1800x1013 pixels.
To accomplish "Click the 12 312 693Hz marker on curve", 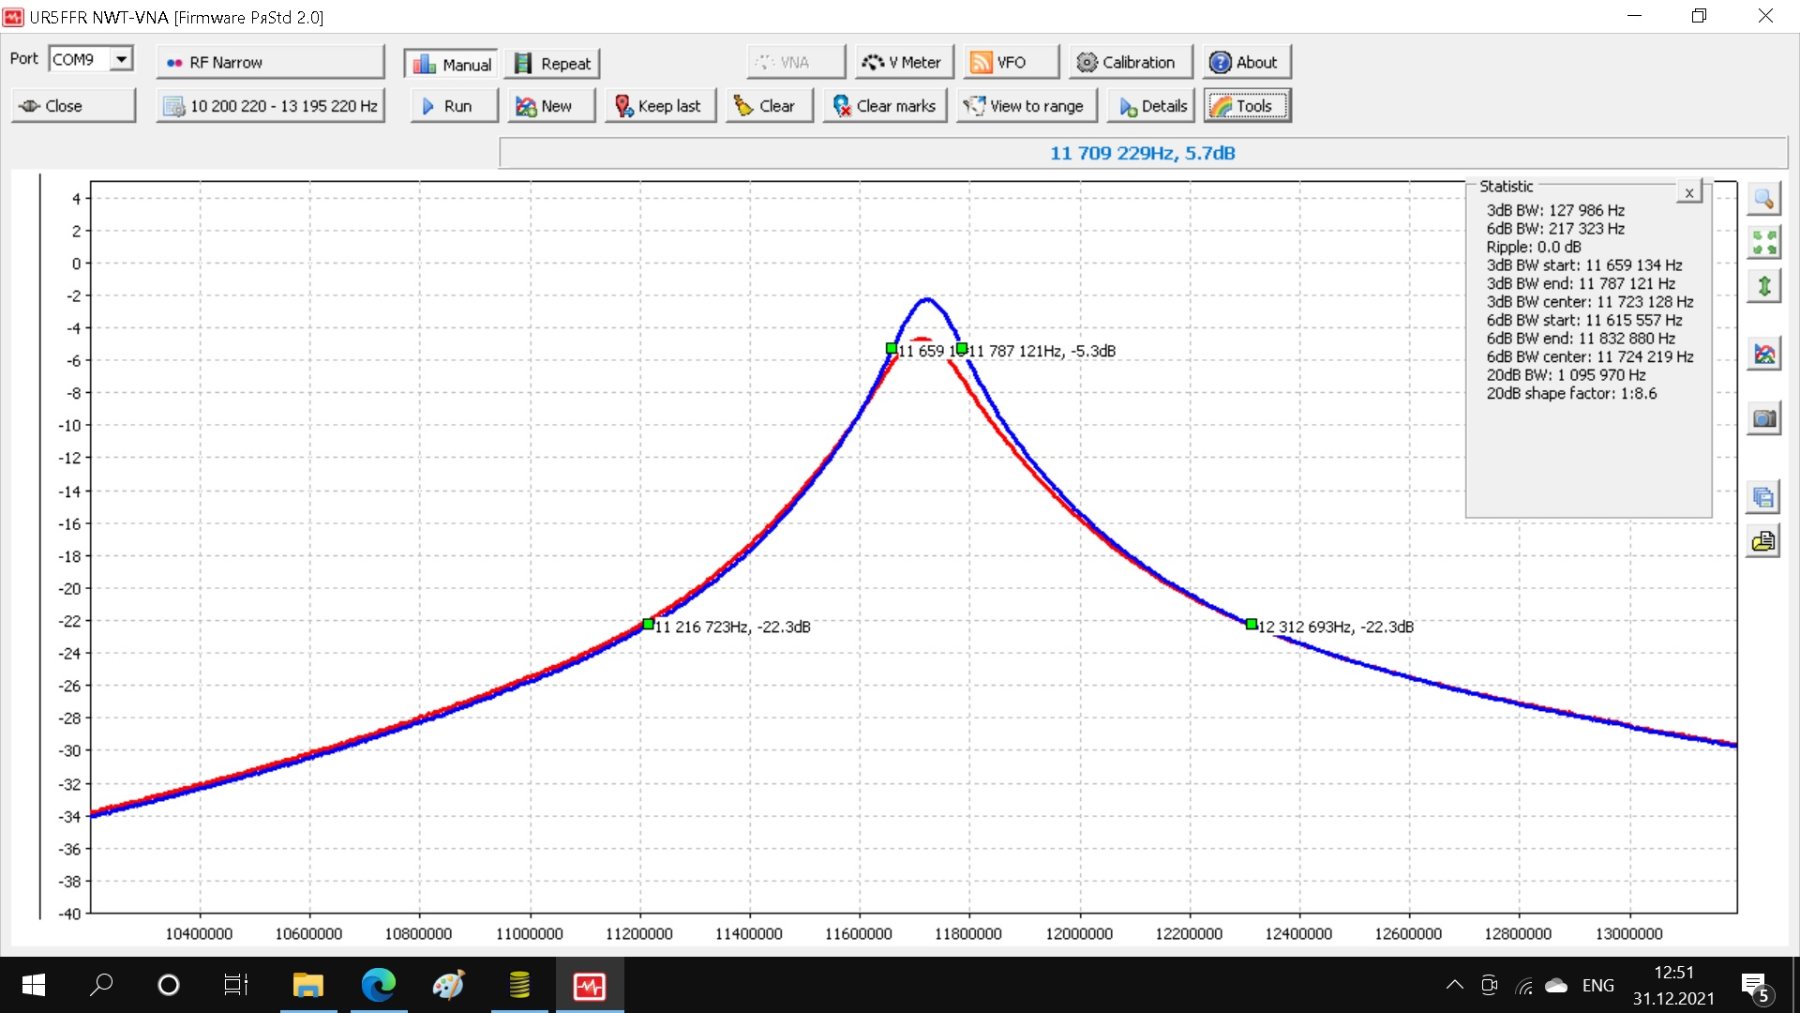I will [1251, 624].
